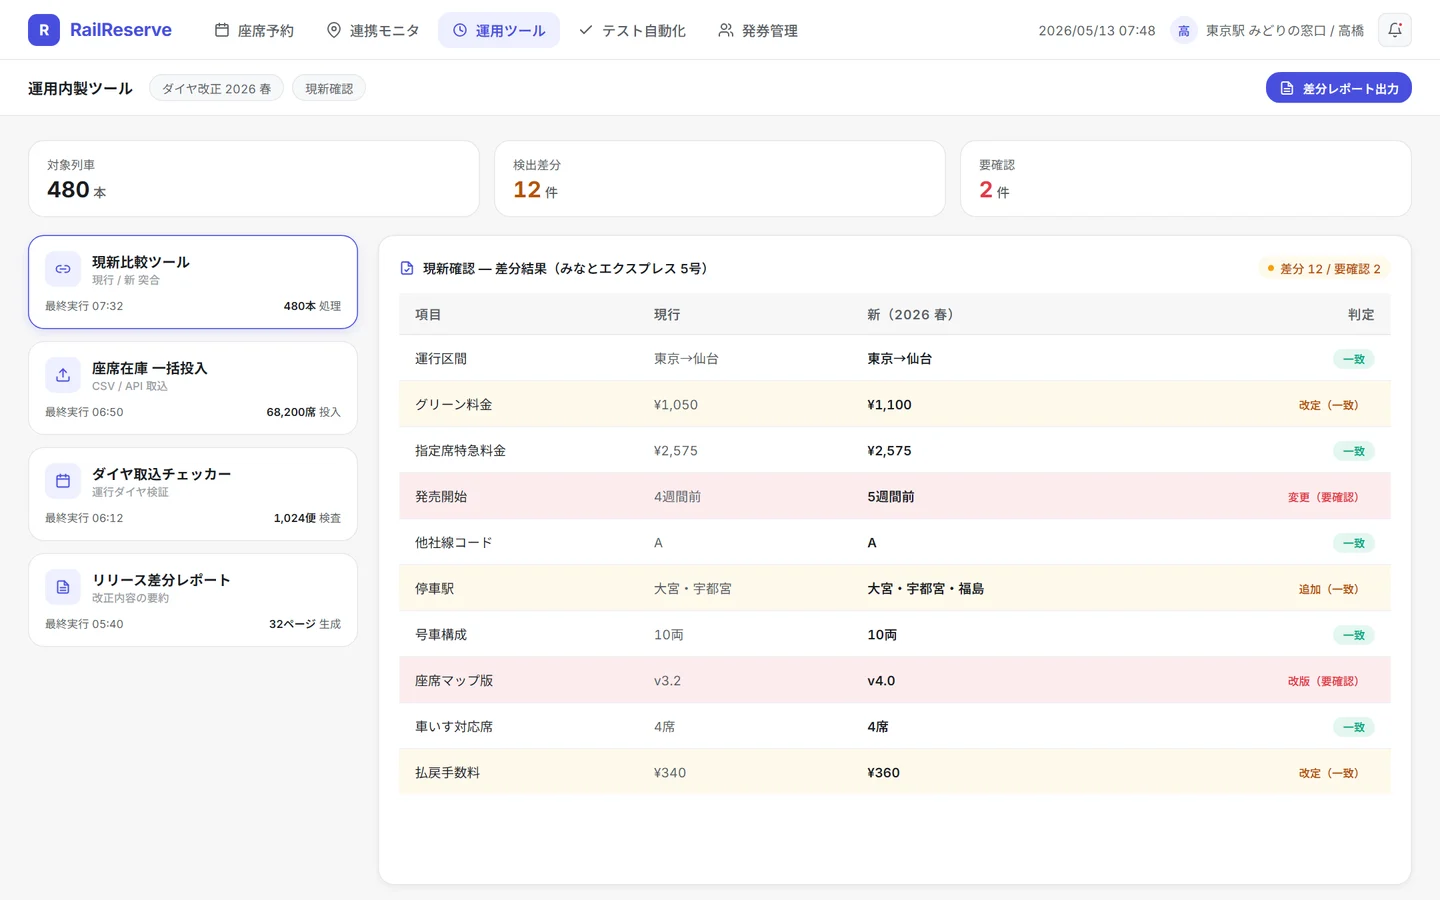The height and width of the screenshot is (900, 1440).
Task: Click the 現行 column header
Action: [667, 314]
